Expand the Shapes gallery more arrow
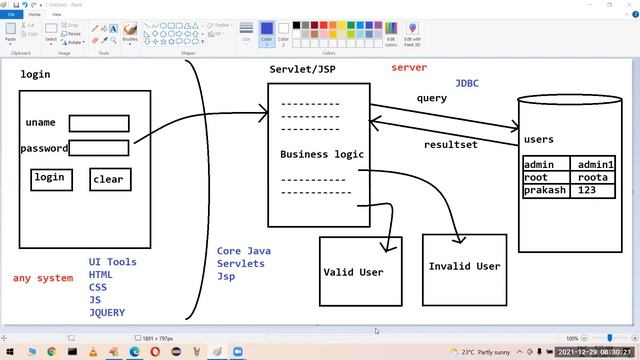The height and width of the screenshot is (360, 640). click(x=202, y=42)
